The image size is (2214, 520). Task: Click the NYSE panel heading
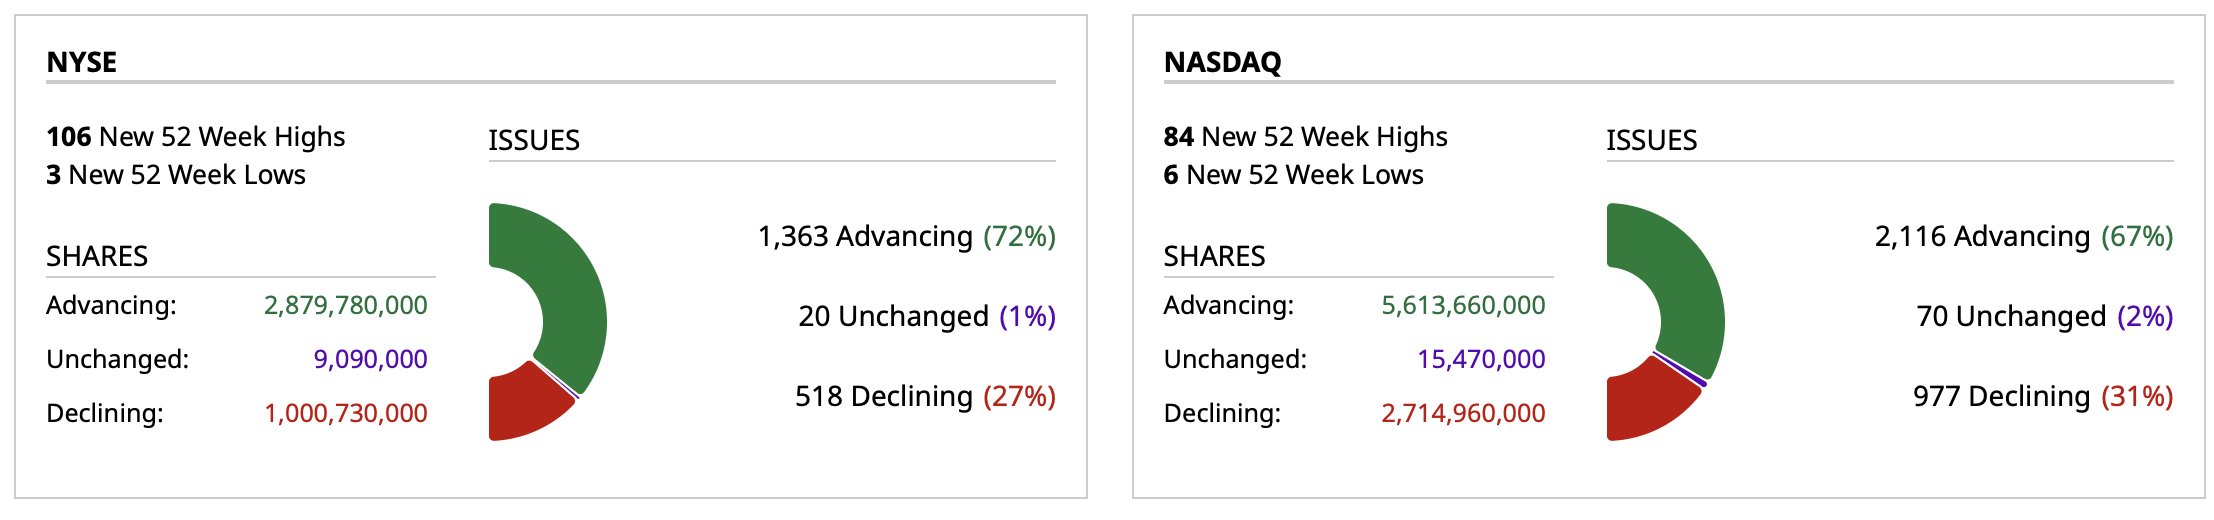pyautogui.click(x=82, y=62)
